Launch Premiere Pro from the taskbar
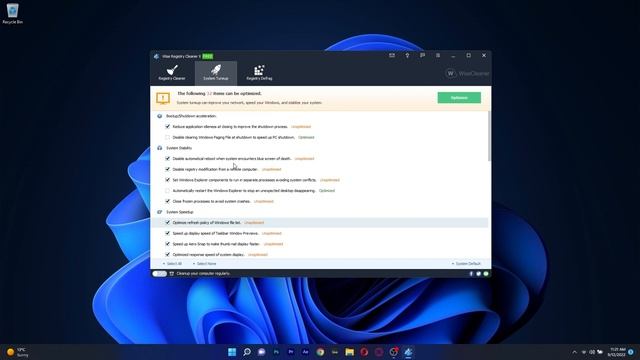The width and height of the screenshot is (640, 360). pos(291,352)
